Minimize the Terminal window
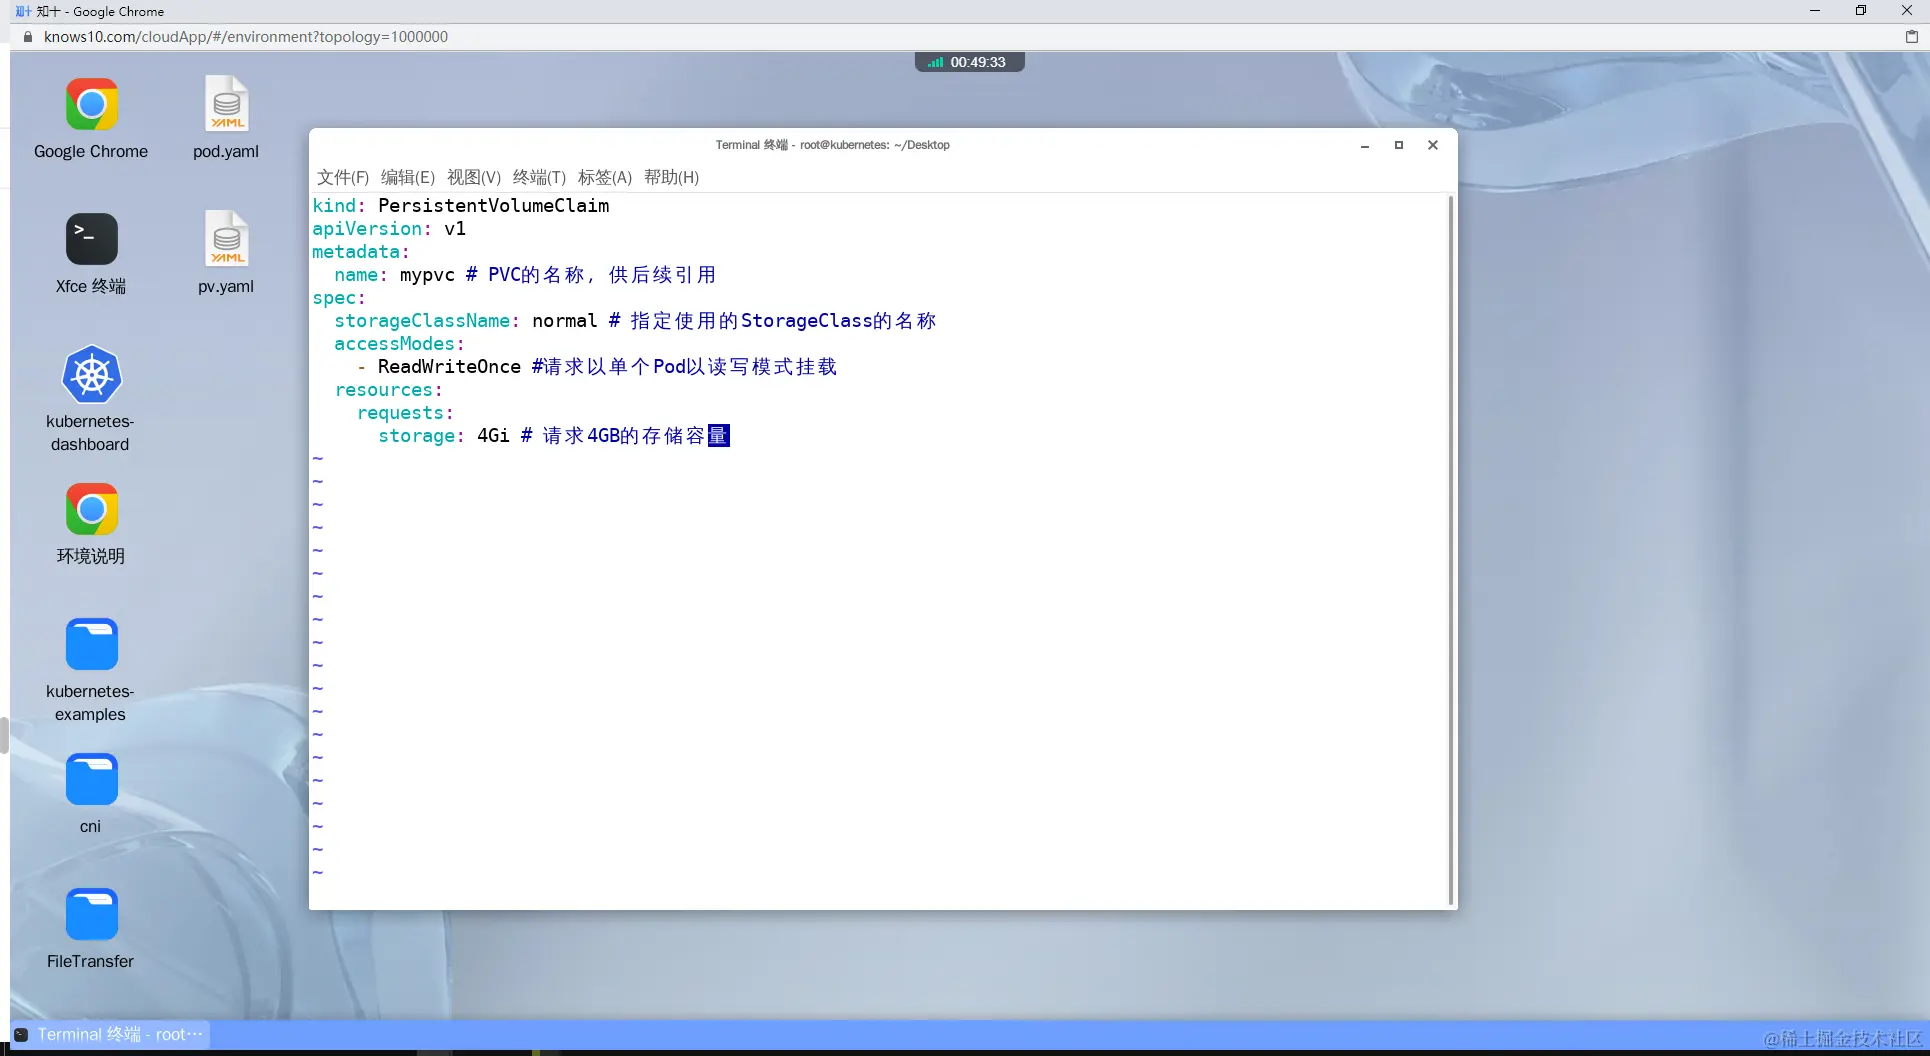The image size is (1930, 1056). click(x=1365, y=146)
